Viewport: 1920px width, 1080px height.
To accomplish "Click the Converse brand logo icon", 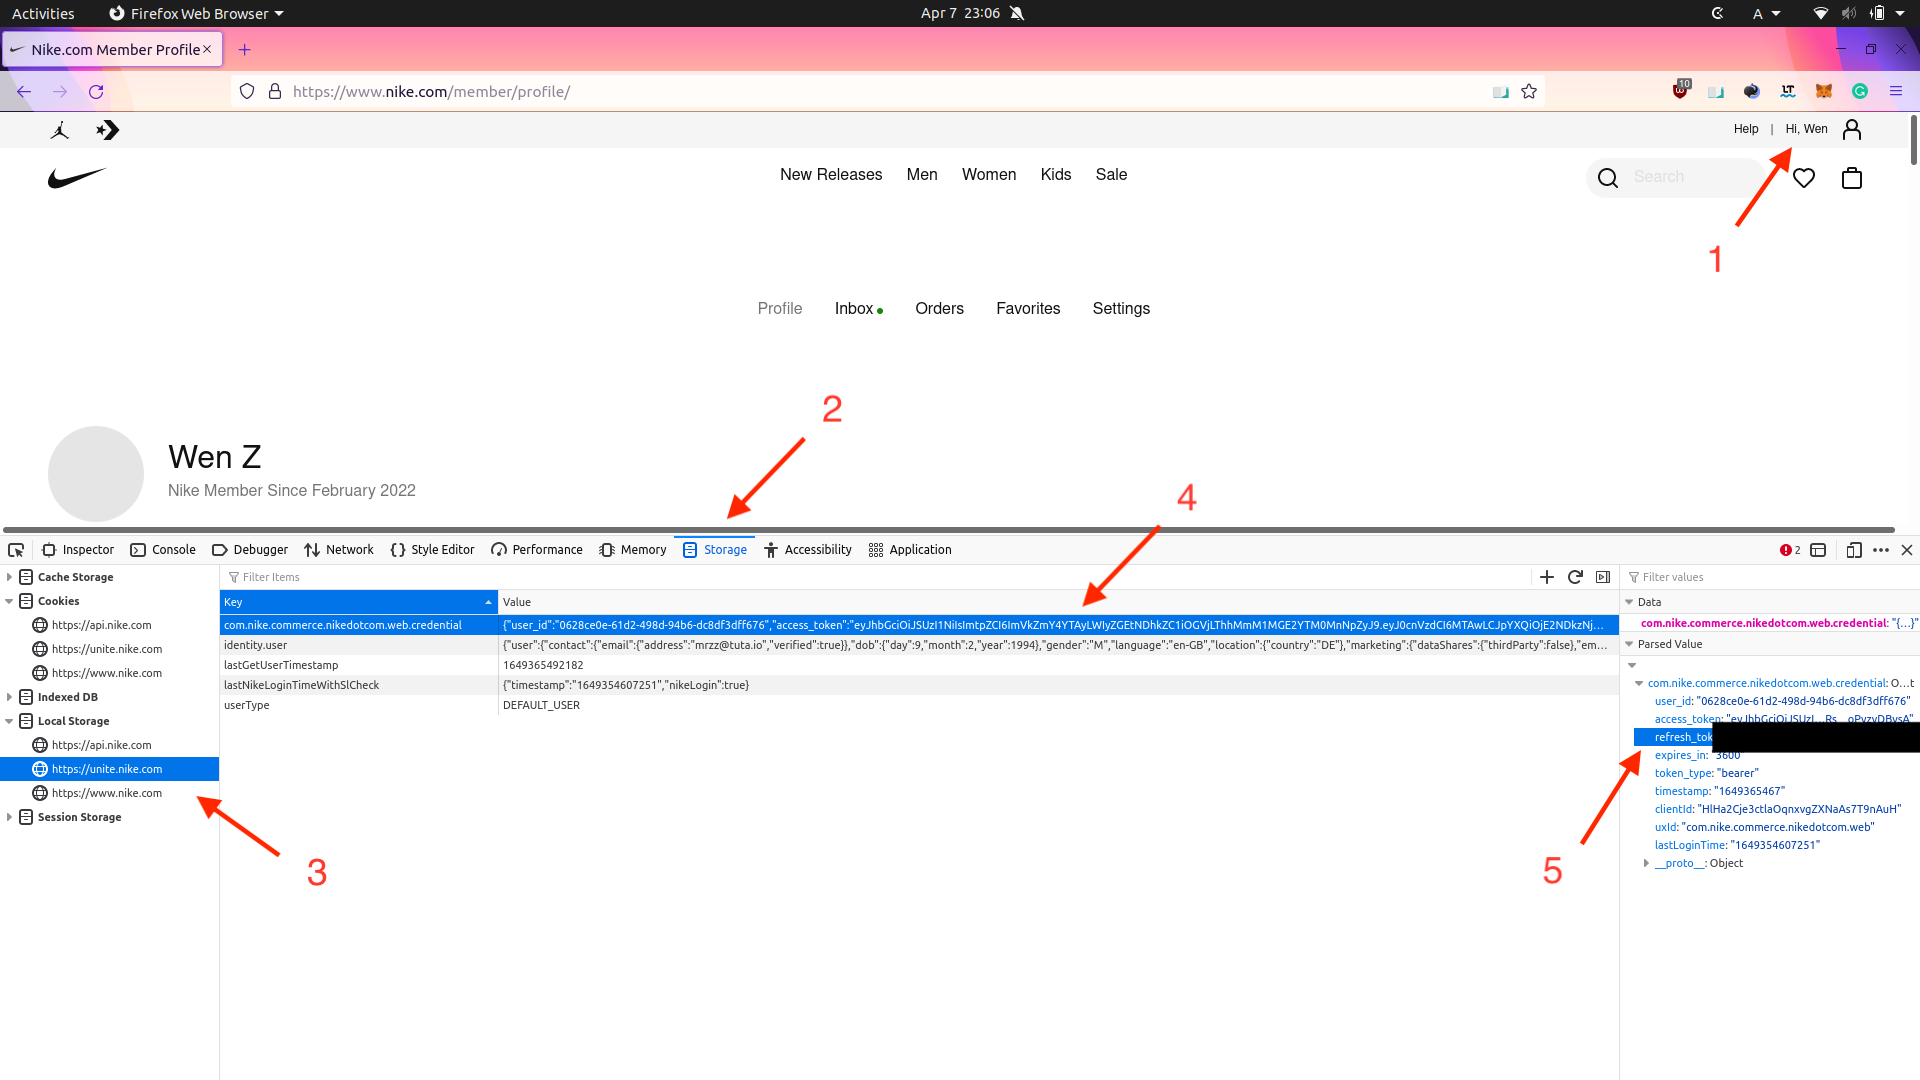I will (x=107, y=130).
